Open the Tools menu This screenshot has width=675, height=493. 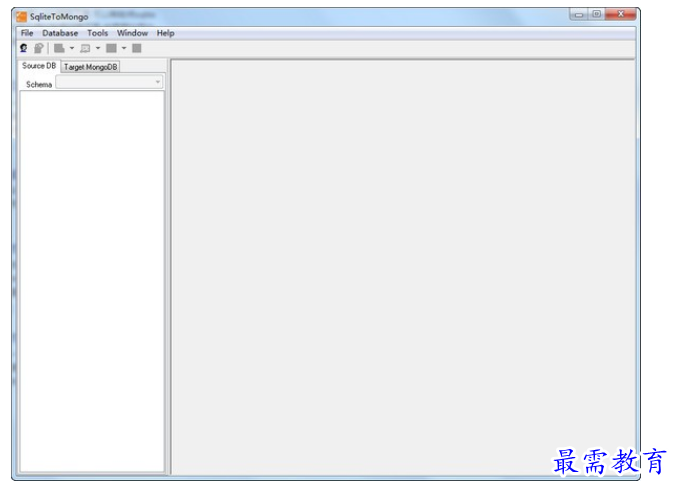(x=97, y=33)
